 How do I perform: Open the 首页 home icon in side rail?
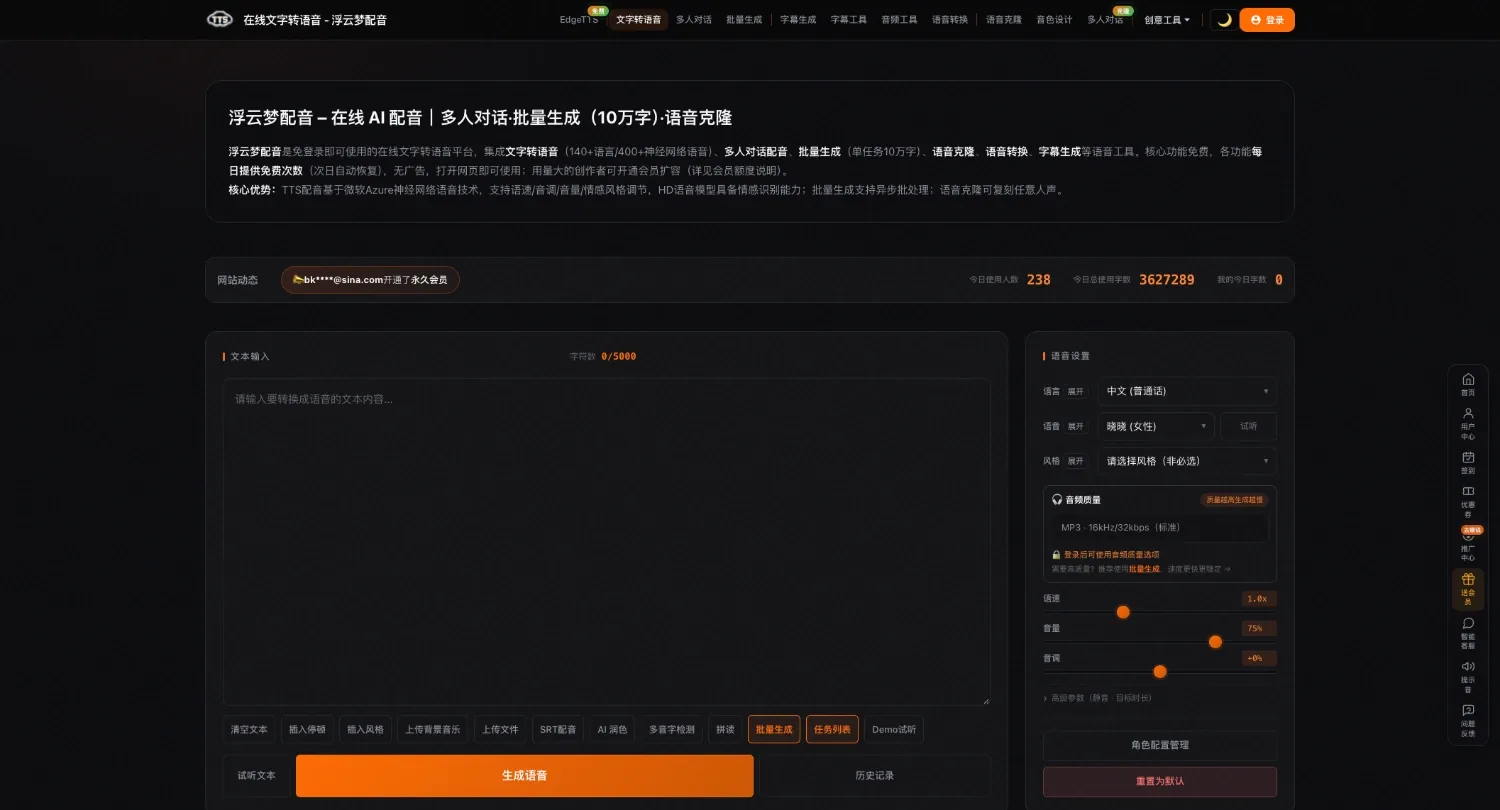pyautogui.click(x=1467, y=385)
